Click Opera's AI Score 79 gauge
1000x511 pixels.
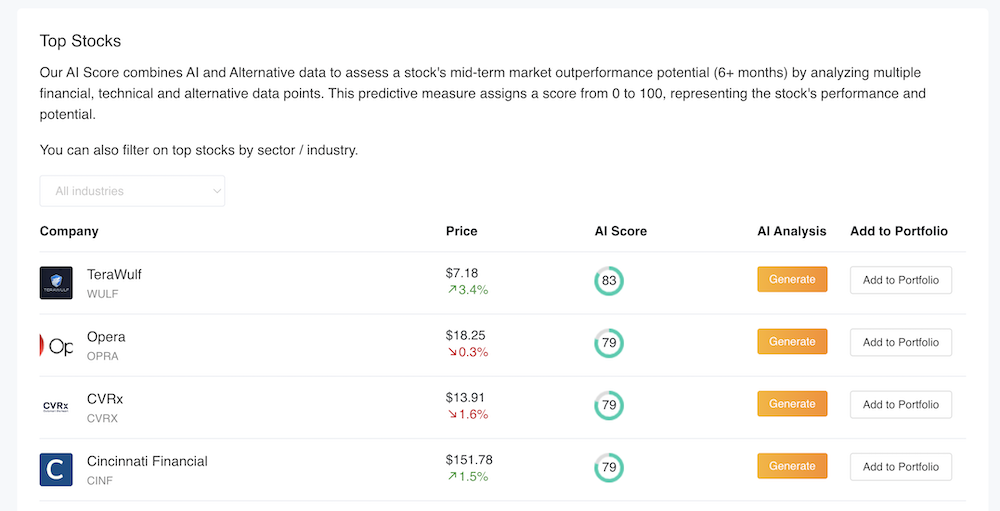[x=608, y=343]
